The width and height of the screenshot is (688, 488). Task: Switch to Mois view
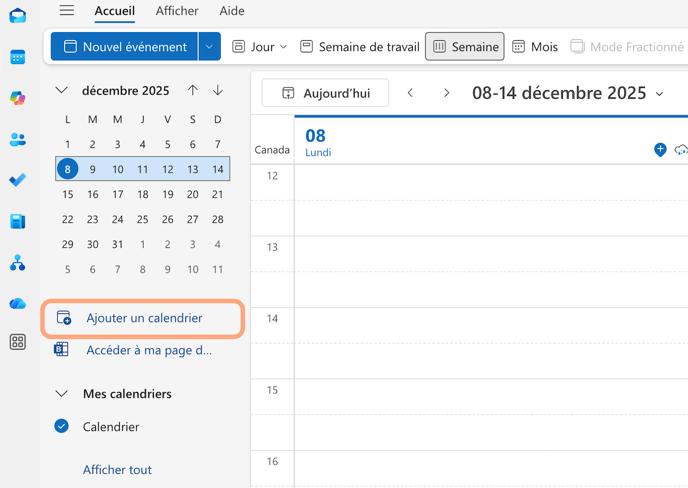tap(535, 47)
